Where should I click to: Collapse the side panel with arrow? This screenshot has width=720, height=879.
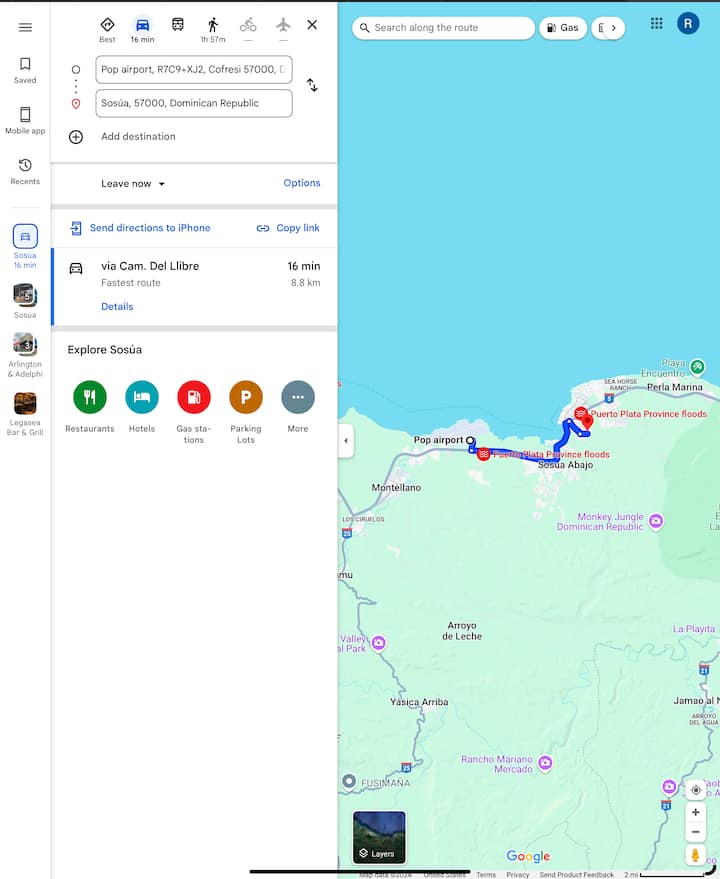click(346, 441)
